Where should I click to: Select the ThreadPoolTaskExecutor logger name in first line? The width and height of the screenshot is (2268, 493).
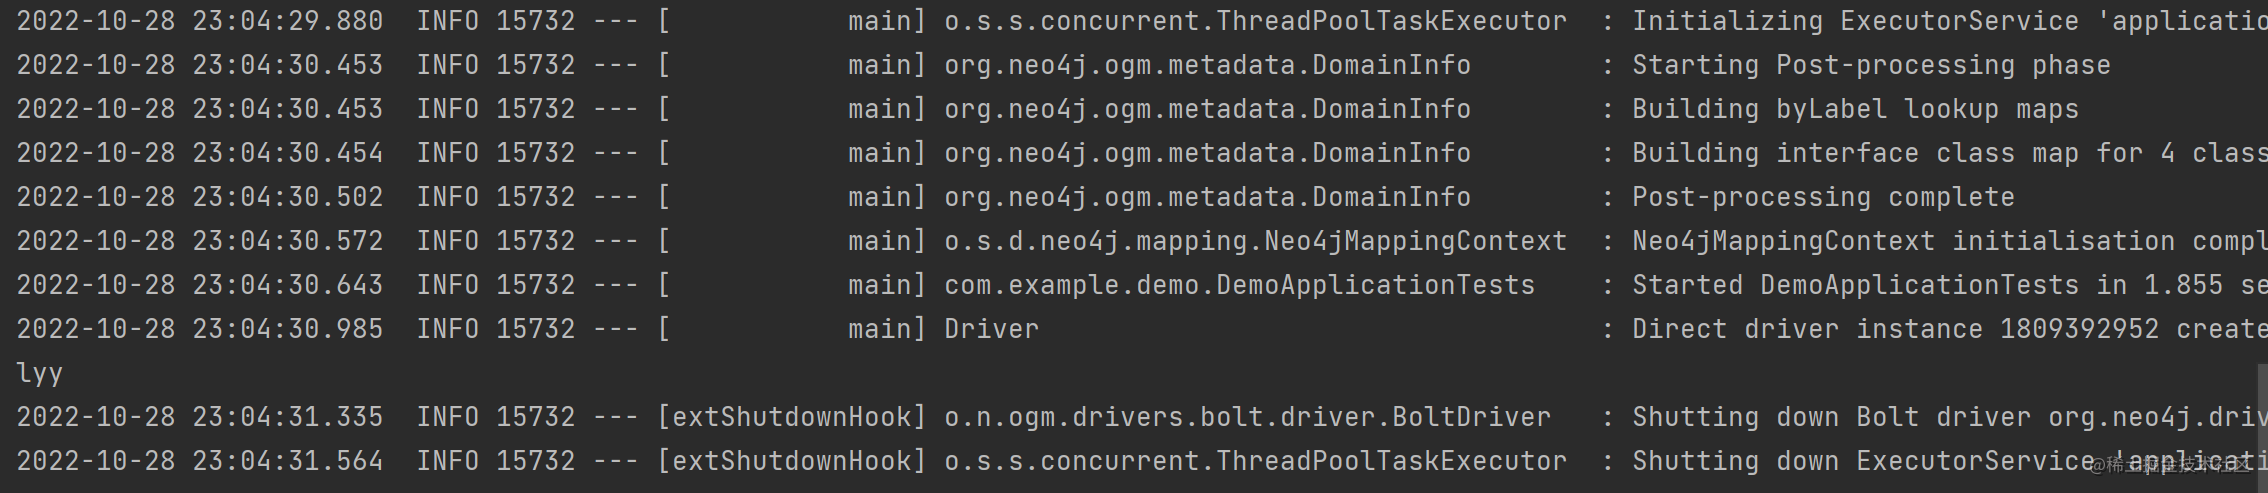pos(1255,21)
